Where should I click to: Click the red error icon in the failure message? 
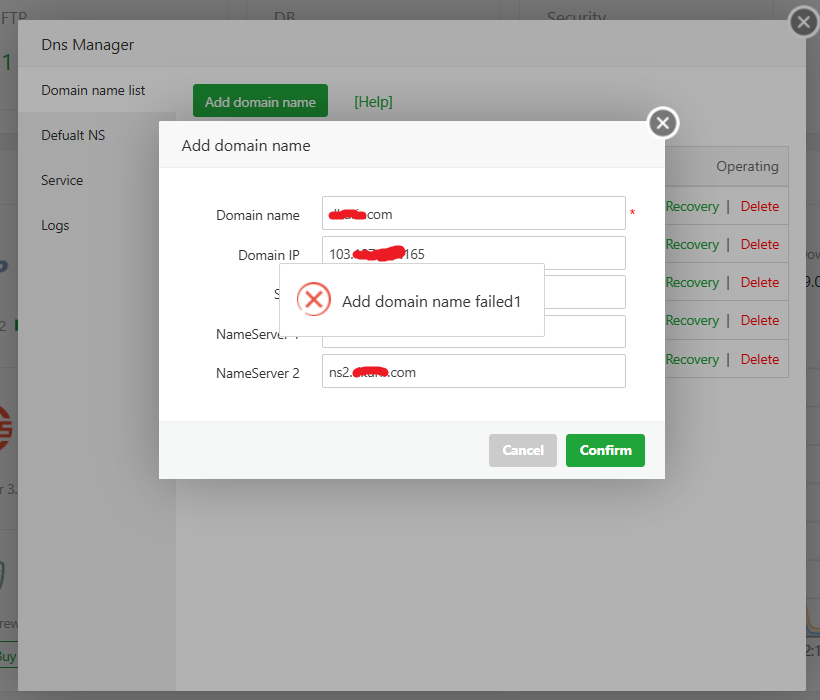(x=313, y=299)
